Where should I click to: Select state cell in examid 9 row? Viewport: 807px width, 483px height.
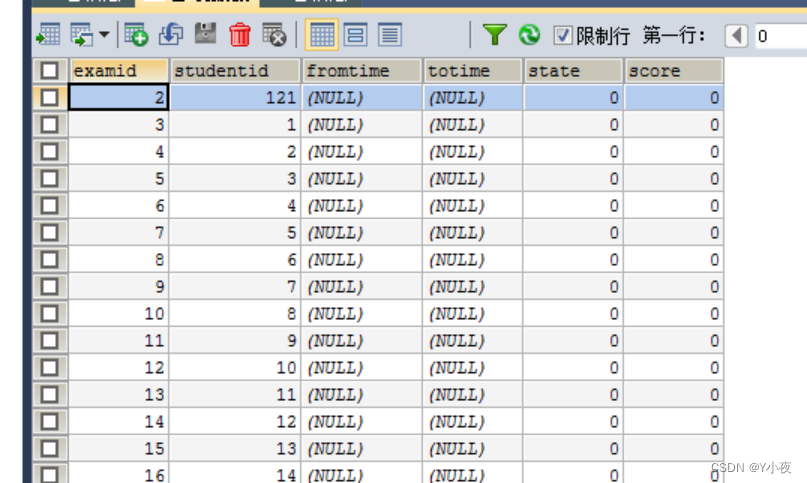tap(573, 286)
